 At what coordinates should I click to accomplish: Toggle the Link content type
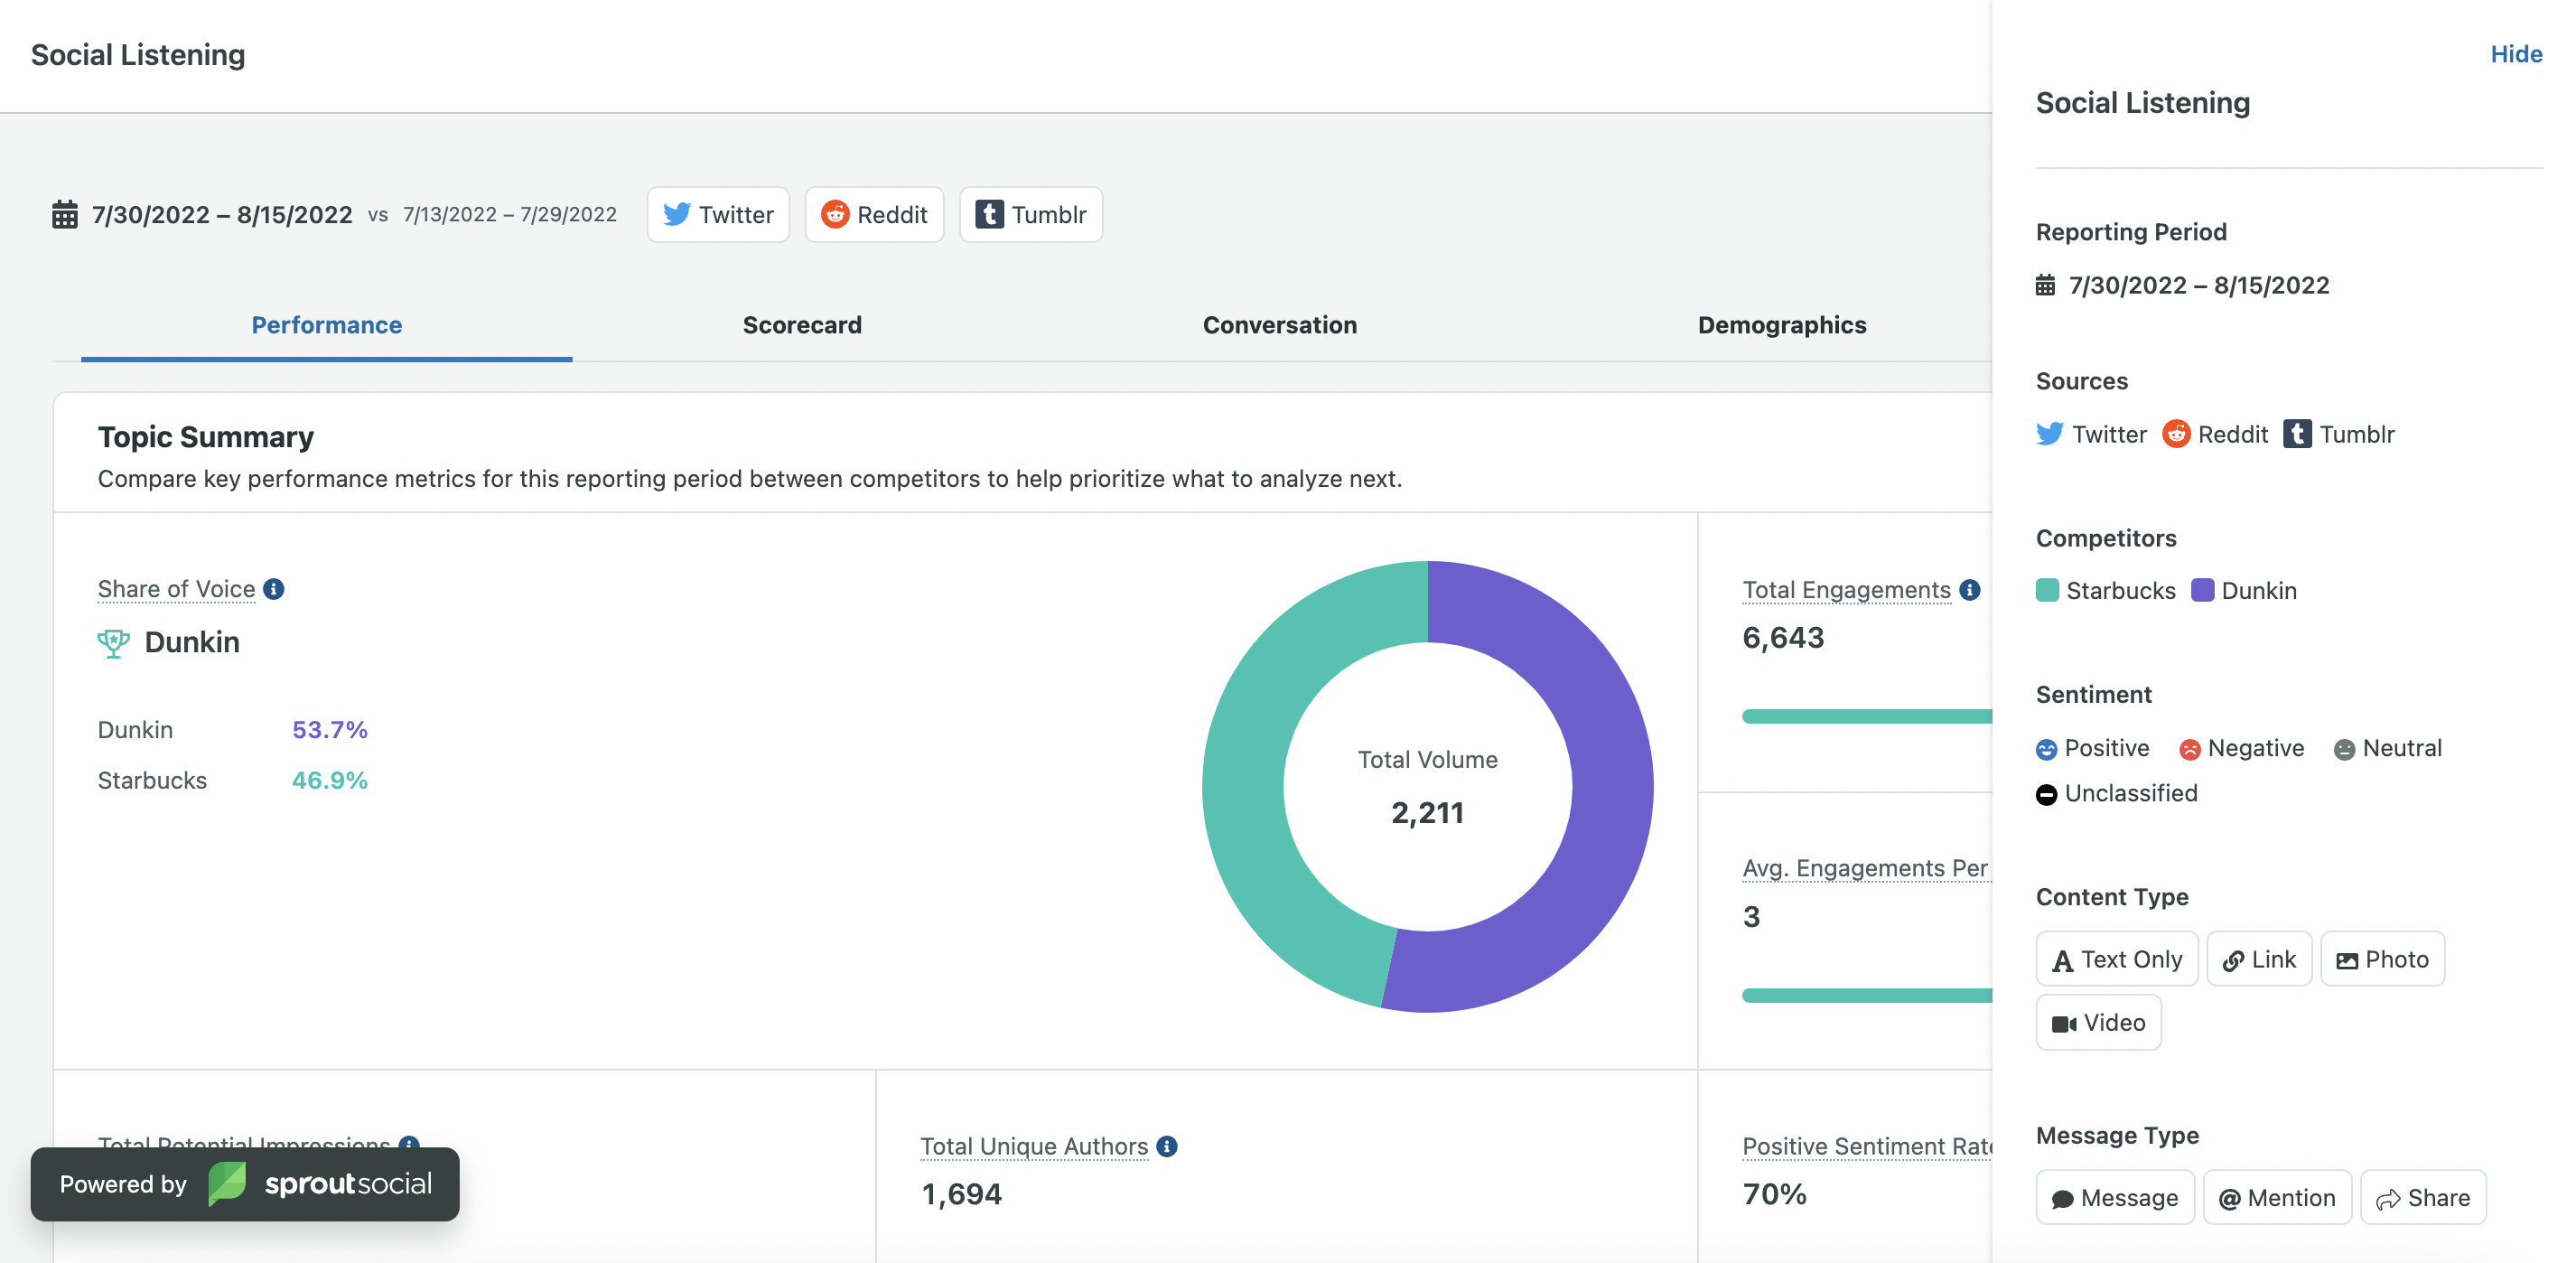(x=2259, y=959)
